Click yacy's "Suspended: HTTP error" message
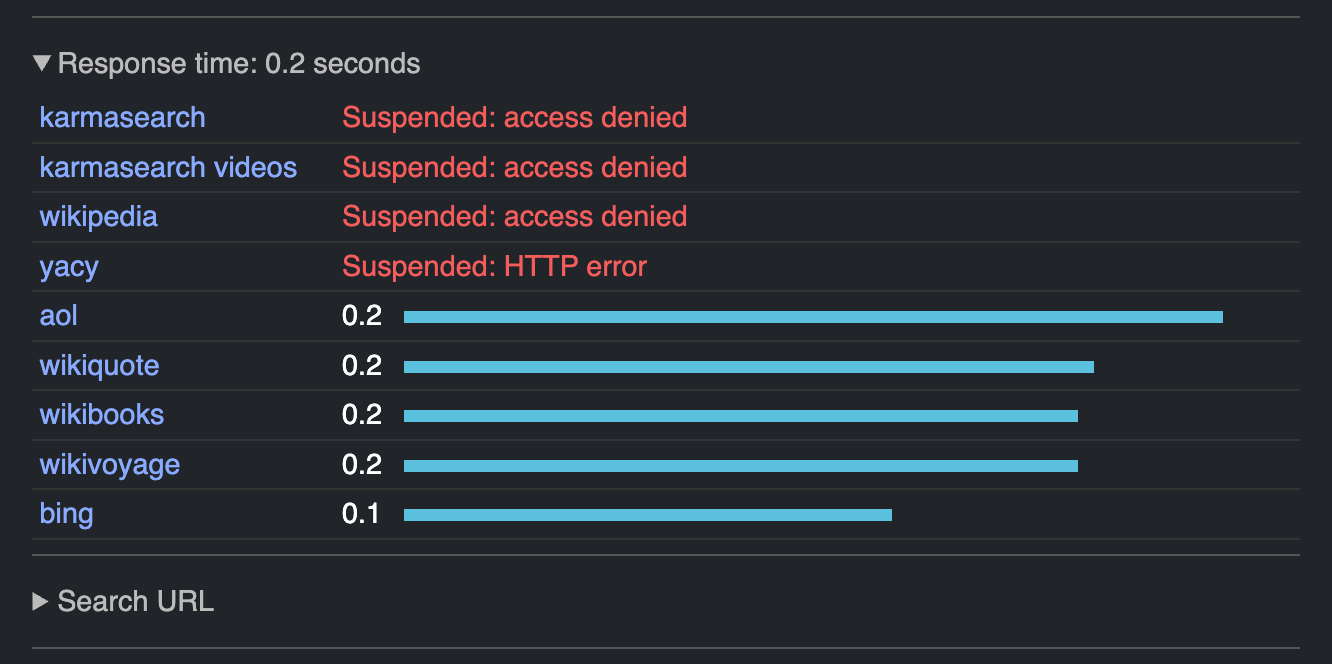 pos(494,267)
